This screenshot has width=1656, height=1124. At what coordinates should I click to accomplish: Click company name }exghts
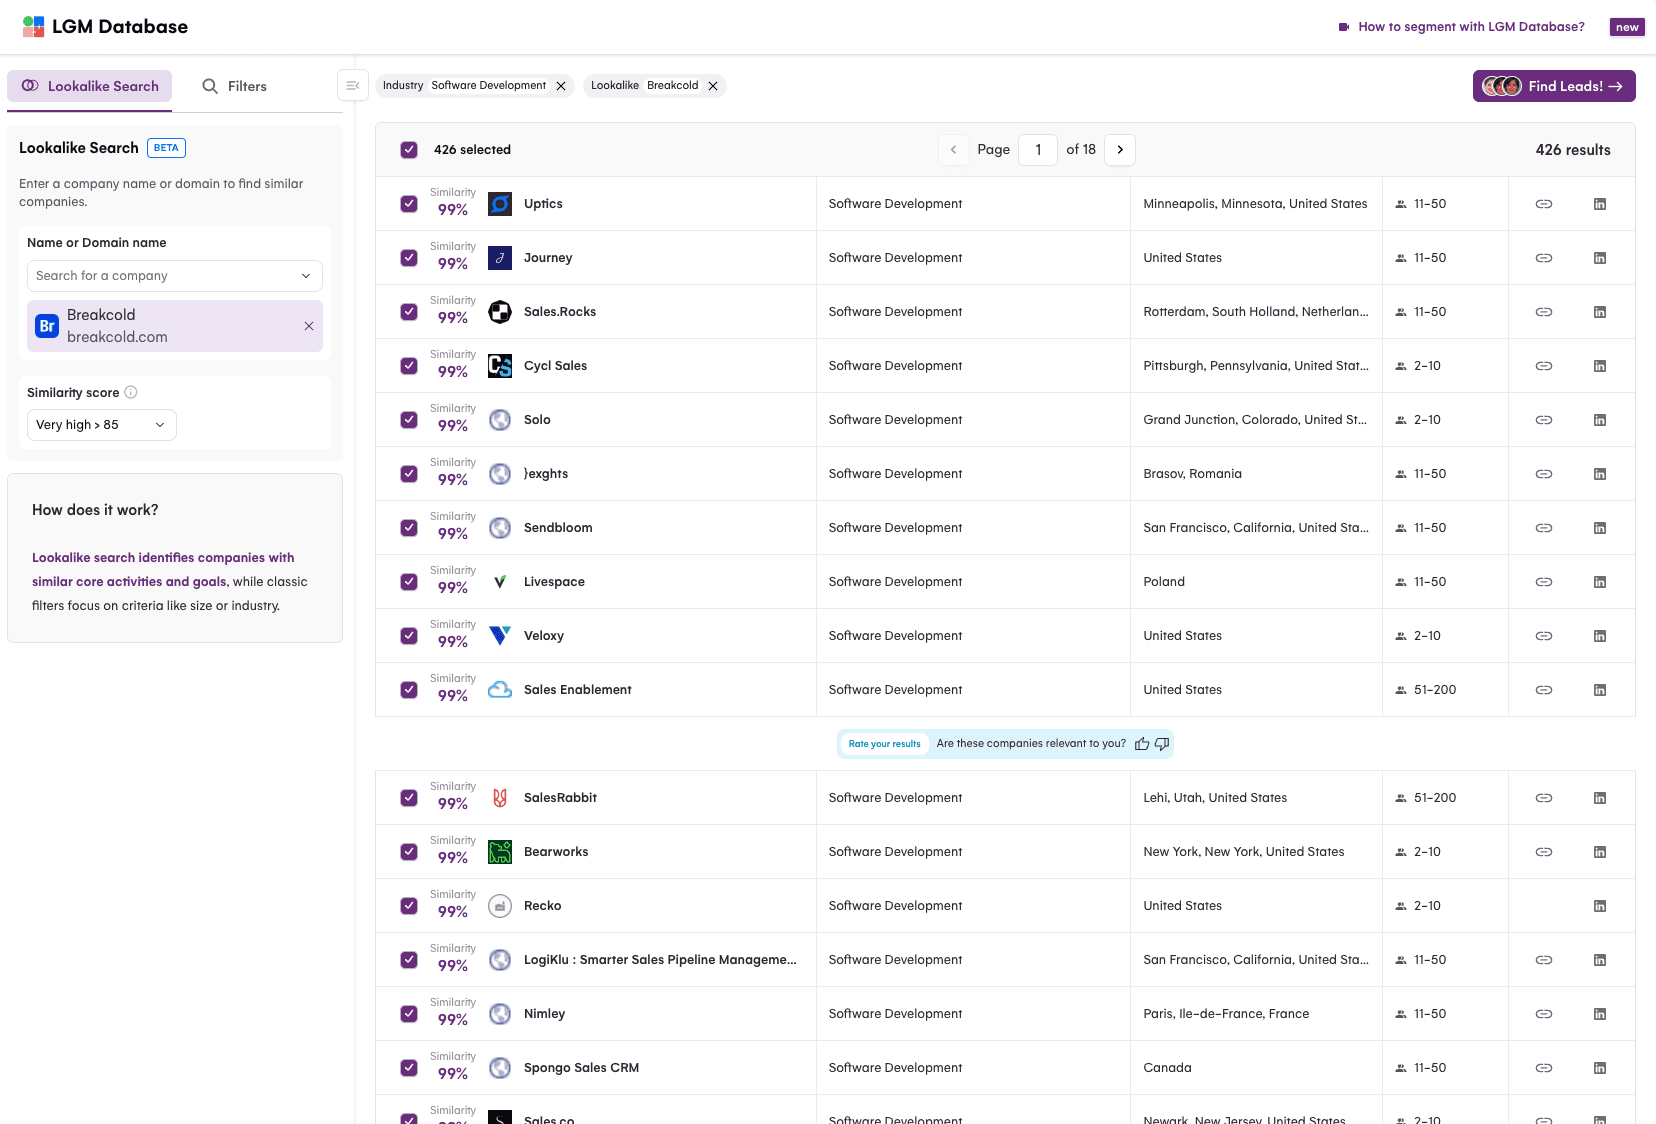pyautogui.click(x=546, y=474)
